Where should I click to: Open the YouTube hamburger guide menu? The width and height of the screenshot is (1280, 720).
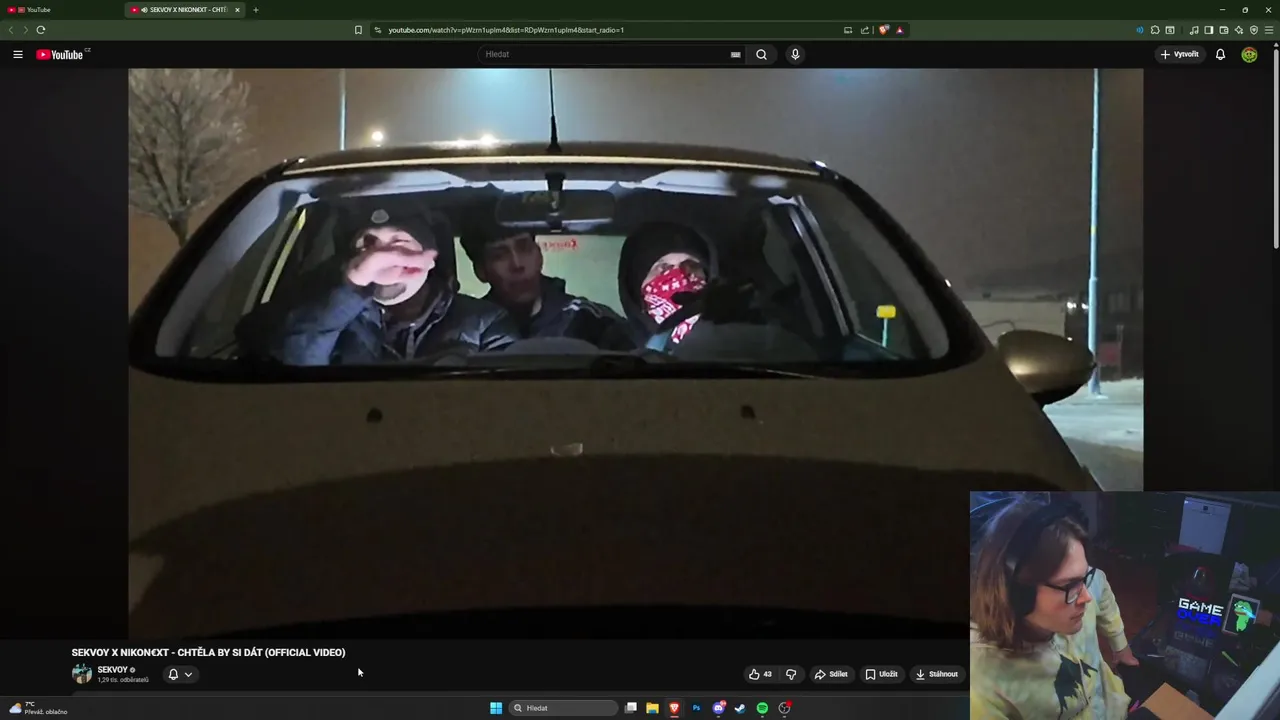point(17,54)
